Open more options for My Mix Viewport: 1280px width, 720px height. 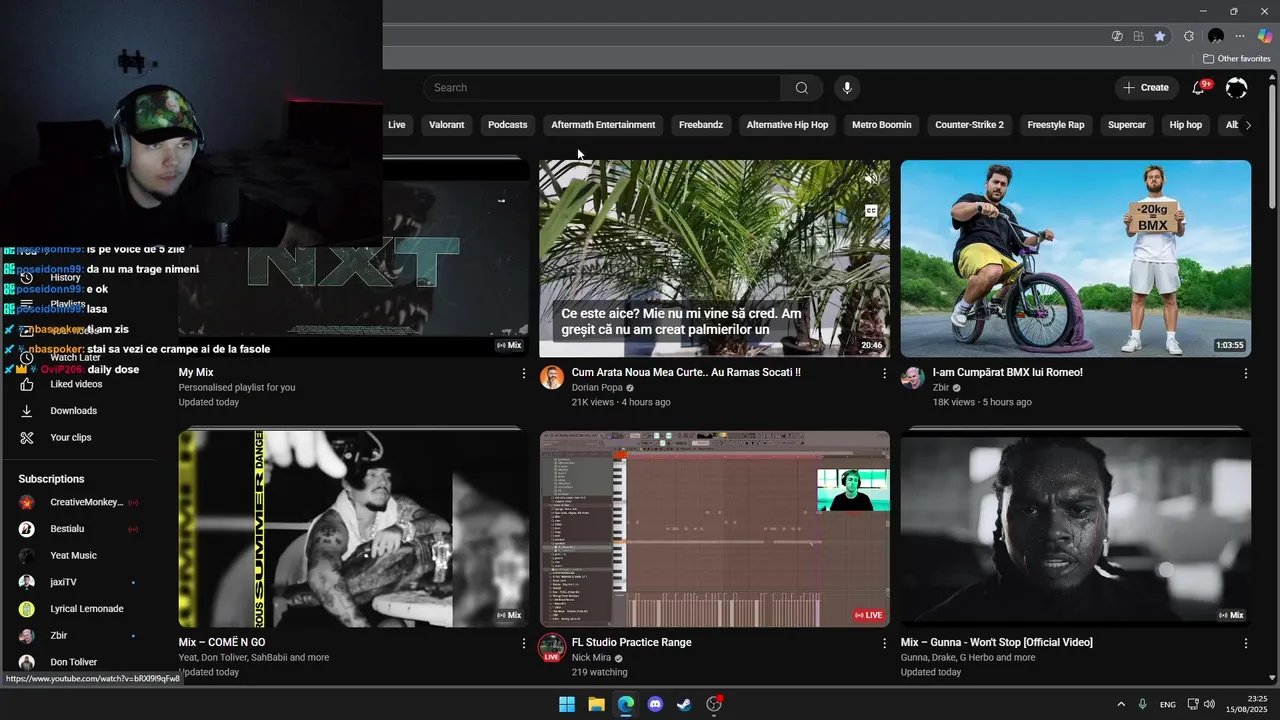523,373
